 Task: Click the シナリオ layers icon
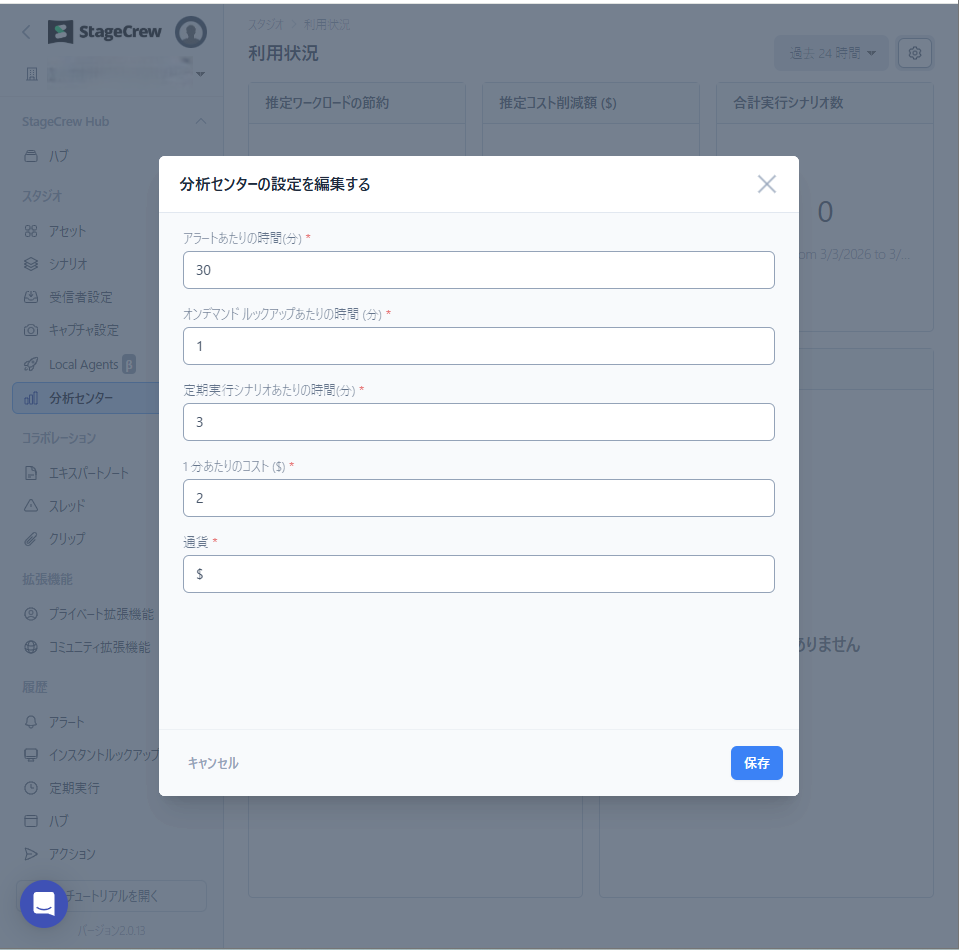click(31, 264)
